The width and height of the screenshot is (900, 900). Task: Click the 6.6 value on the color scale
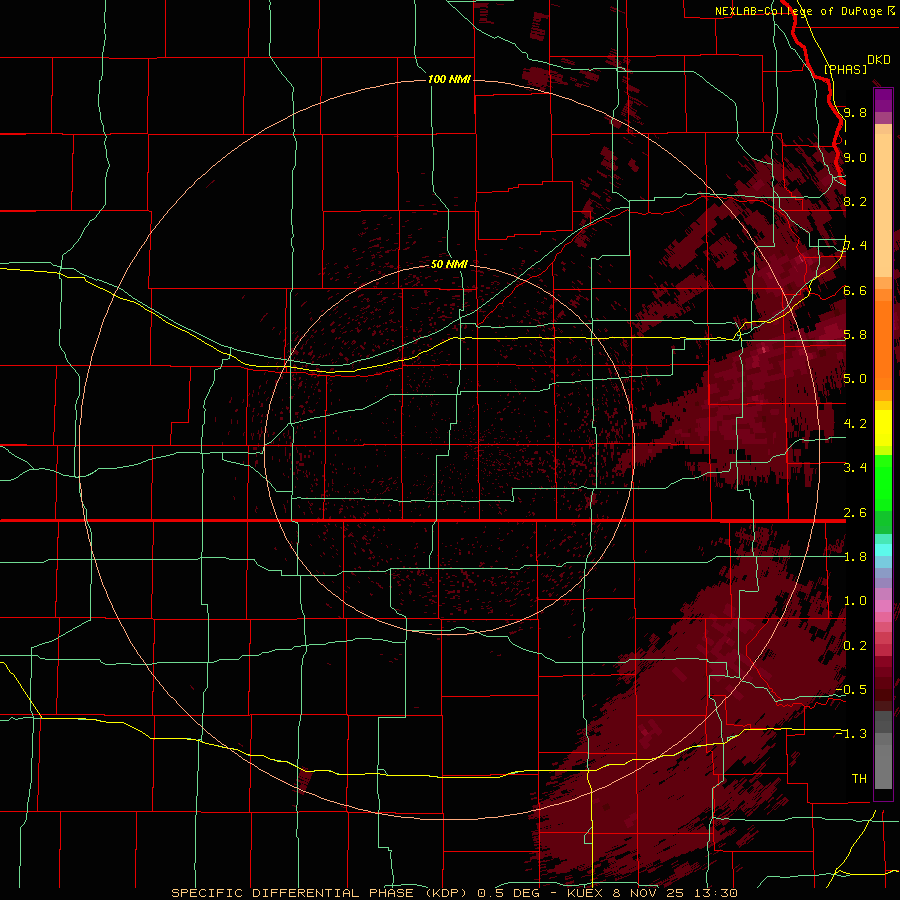(x=855, y=290)
